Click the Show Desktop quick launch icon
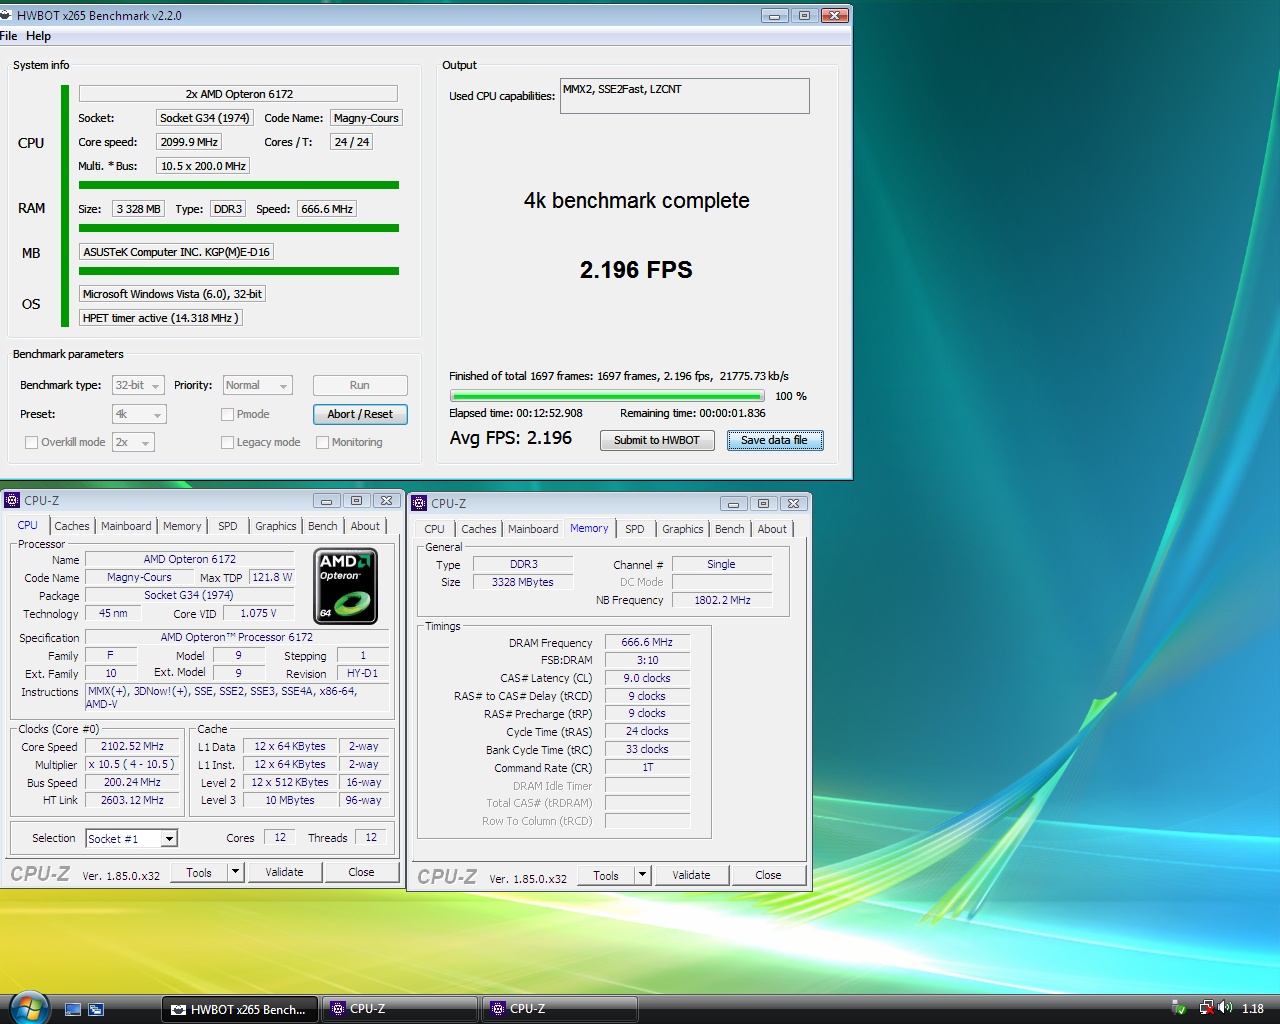Image resolution: width=1280 pixels, height=1024 pixels. (x=73, y=1010)
